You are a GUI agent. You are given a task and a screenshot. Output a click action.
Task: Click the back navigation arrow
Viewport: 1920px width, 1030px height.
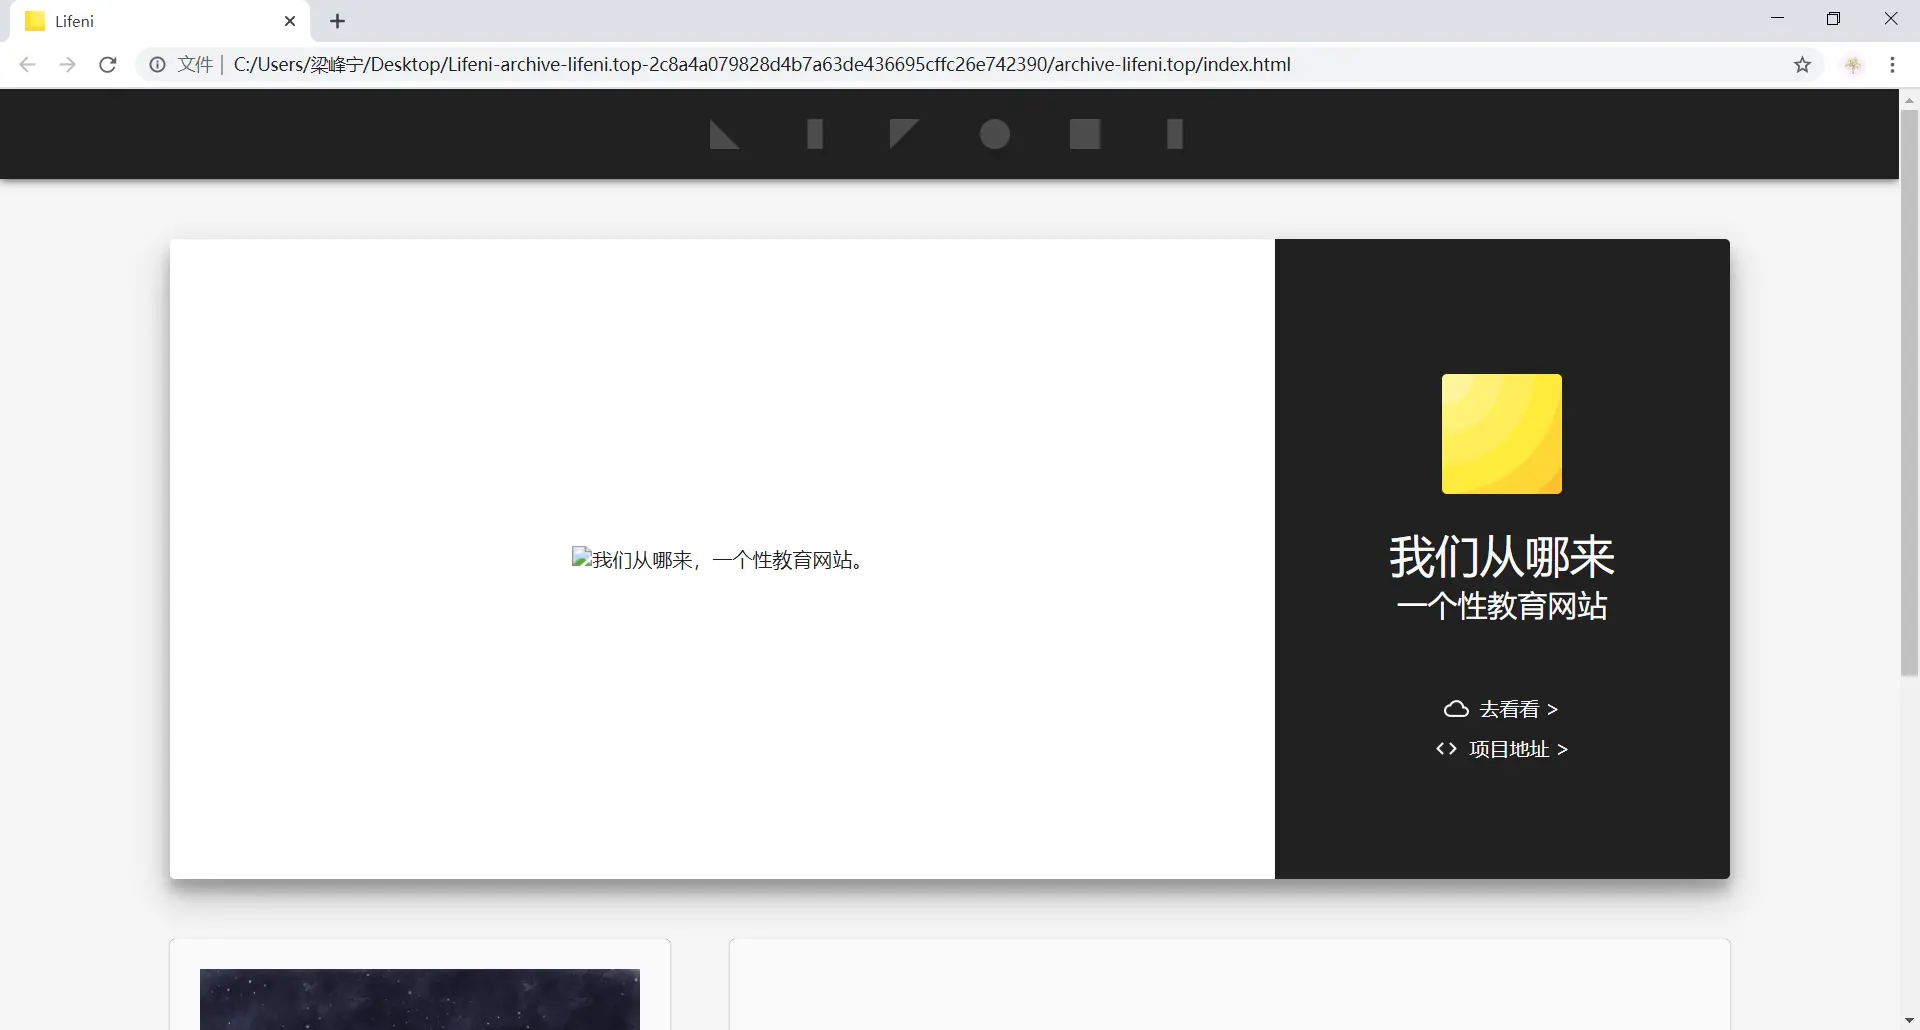(x=27, y=64)
